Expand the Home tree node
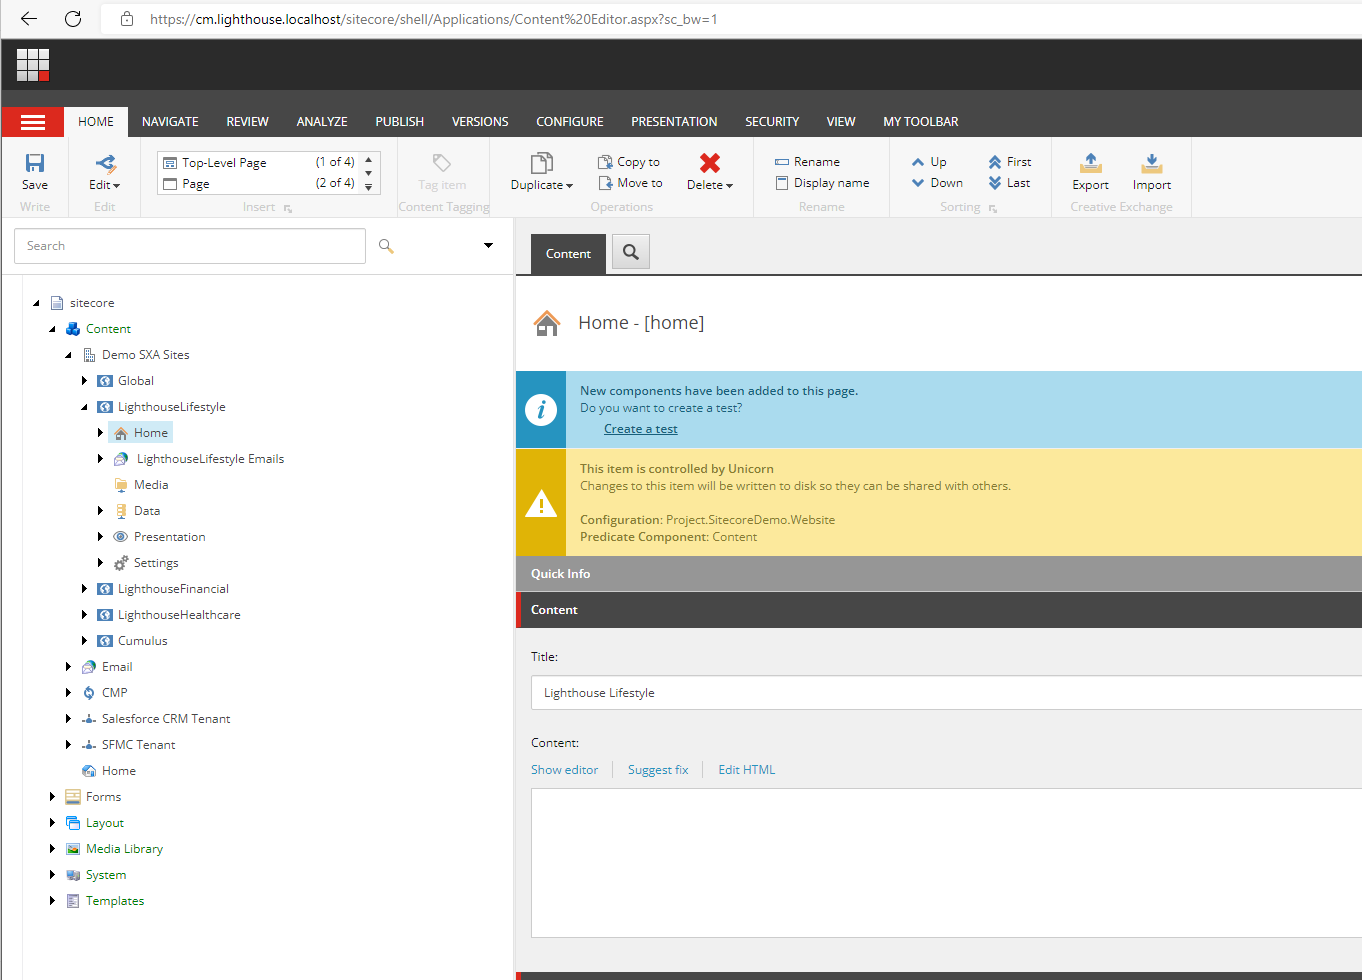This screenshot has width=1362, height=980. click(x=101, y=433)
